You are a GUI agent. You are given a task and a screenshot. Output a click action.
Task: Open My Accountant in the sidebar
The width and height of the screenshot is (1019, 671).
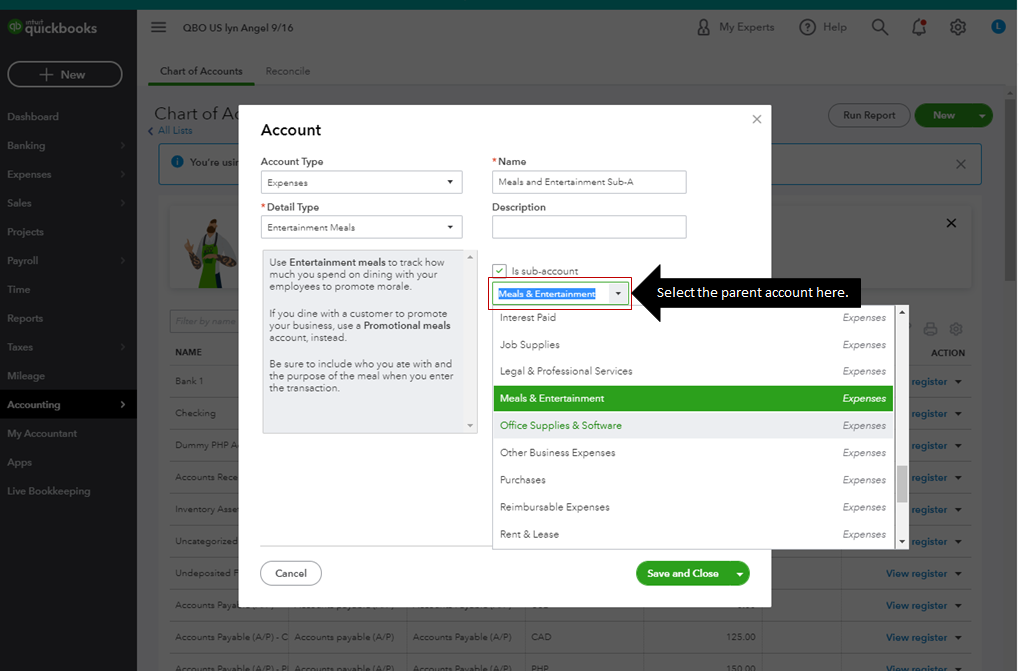(42, 433)
